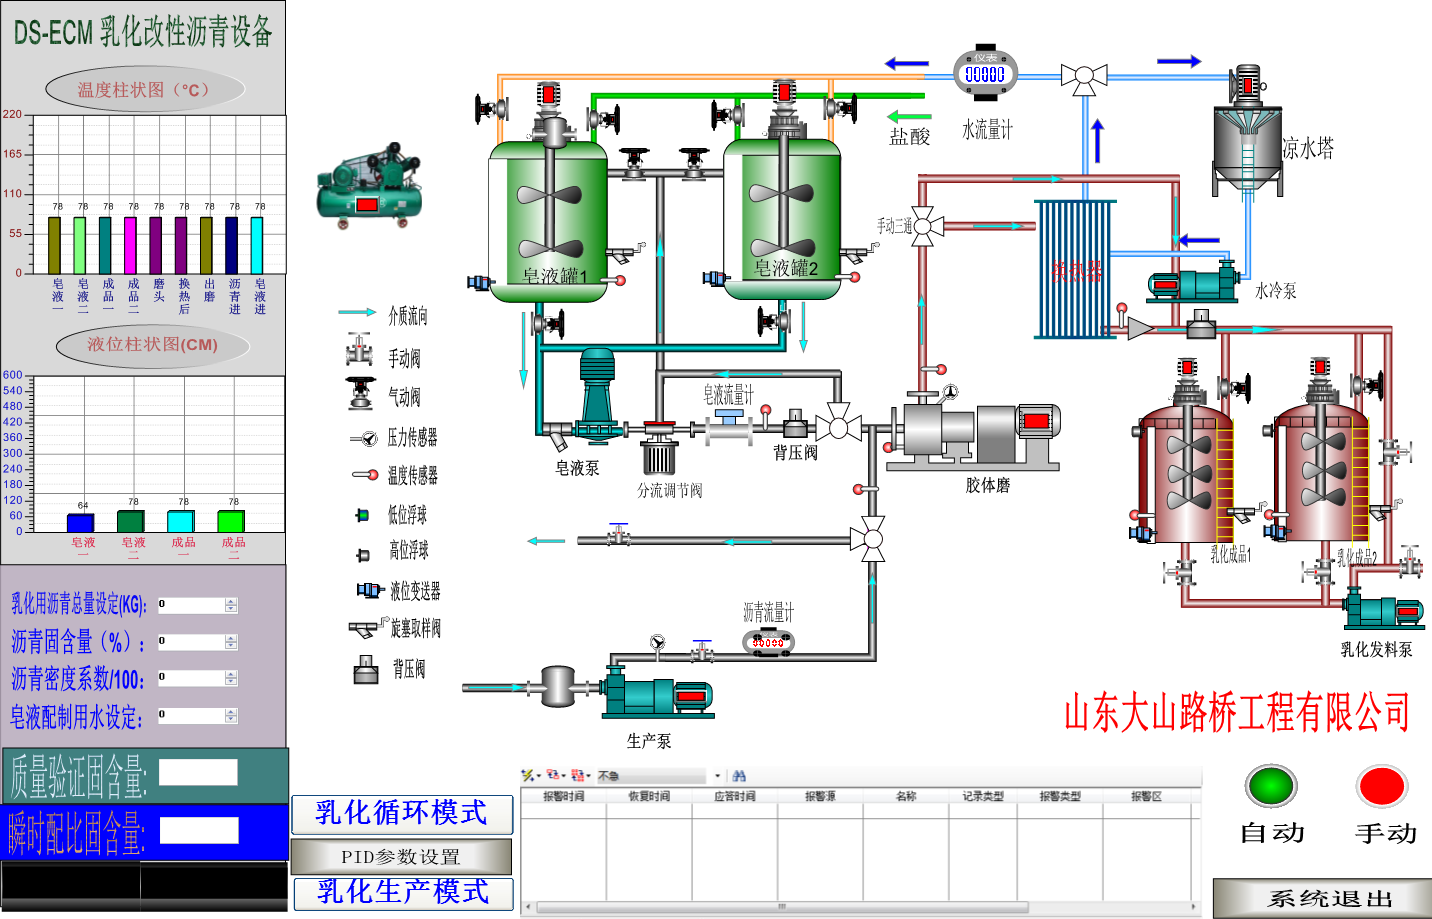Click the alarm table scroll right arrow
The height and width of the screenshot is (919, 1432).
(1194, 907)
